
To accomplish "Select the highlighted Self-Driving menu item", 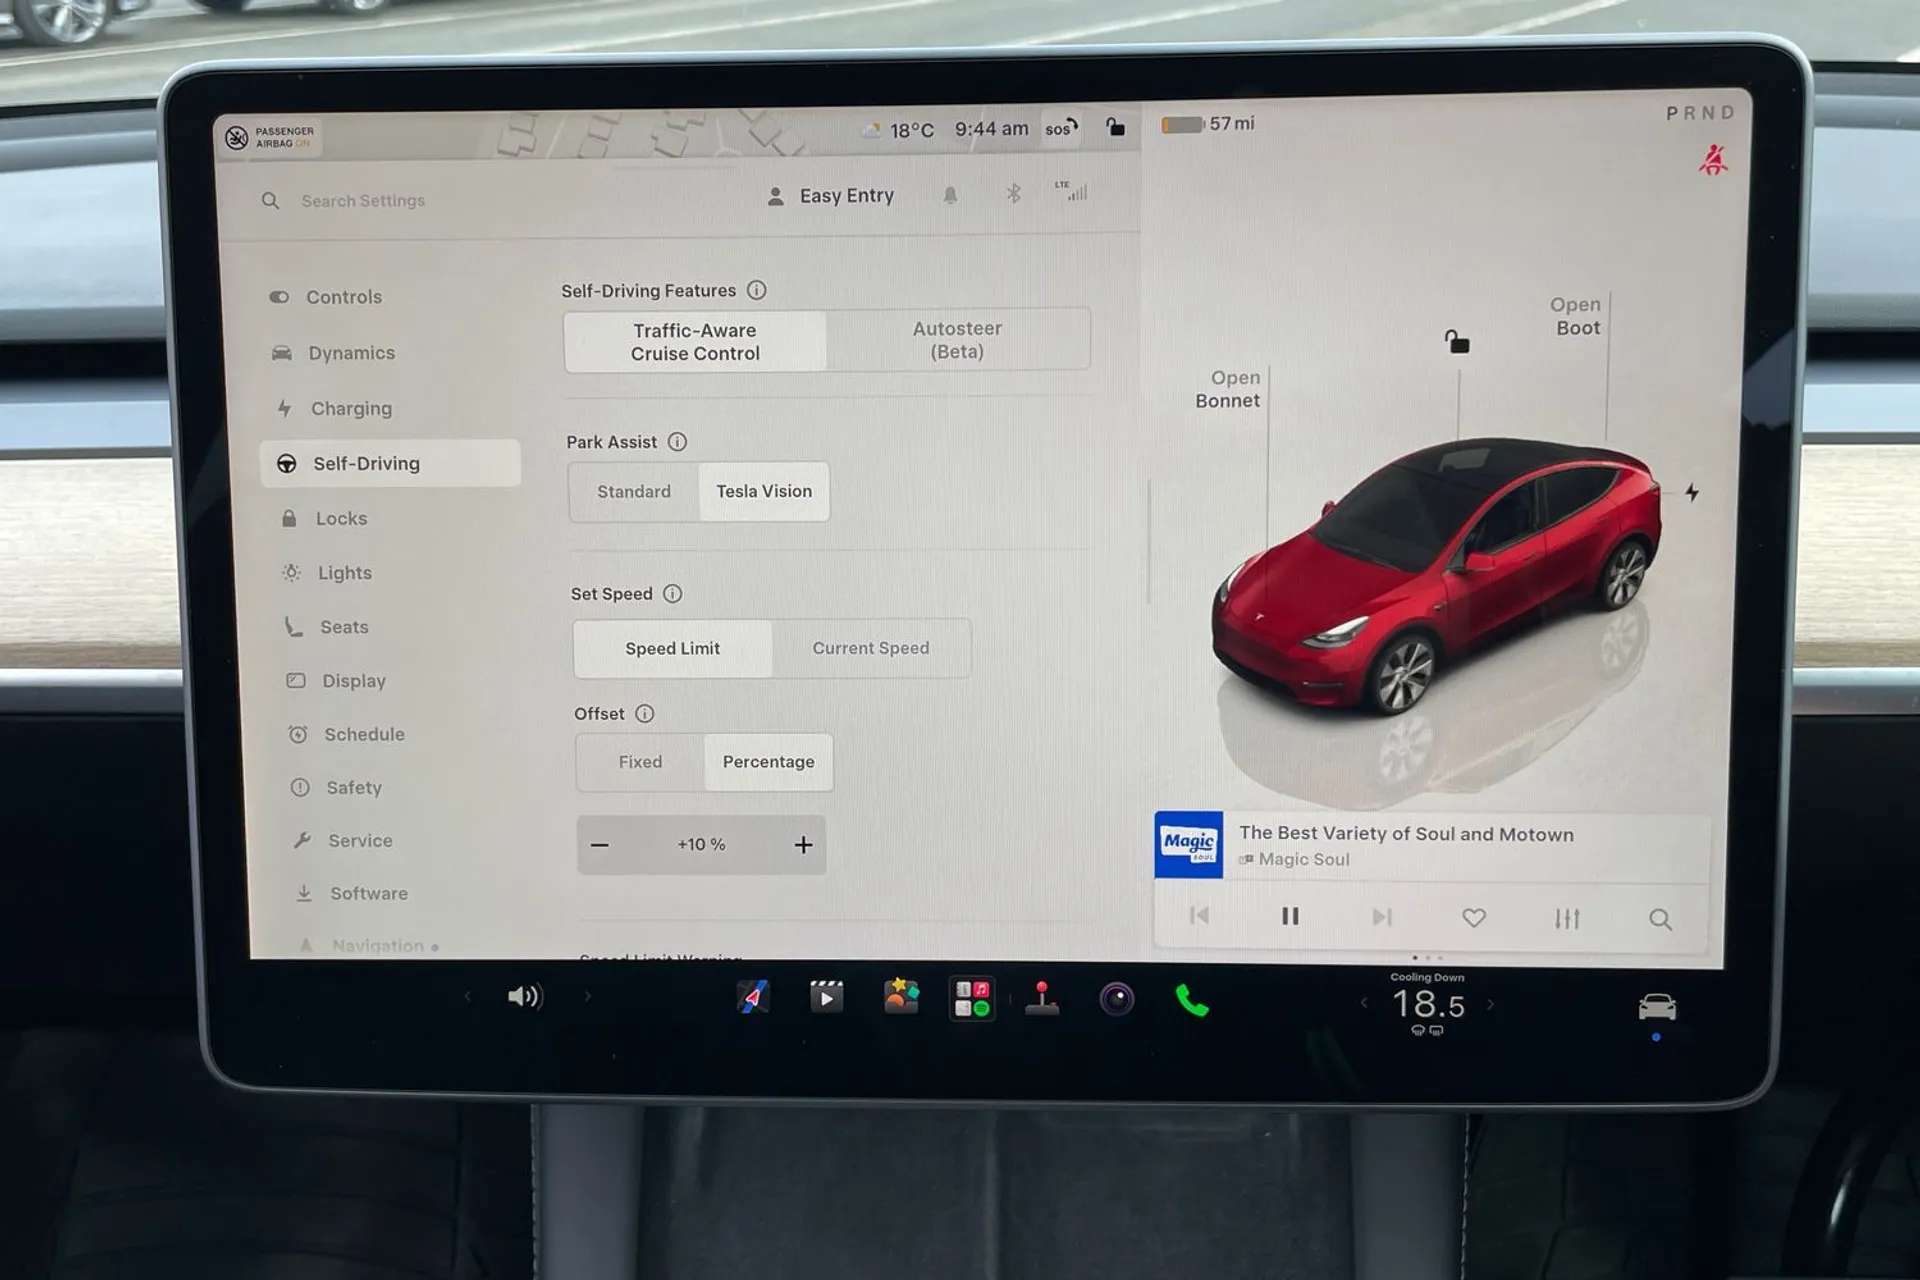I will click(x=390, y=463).
